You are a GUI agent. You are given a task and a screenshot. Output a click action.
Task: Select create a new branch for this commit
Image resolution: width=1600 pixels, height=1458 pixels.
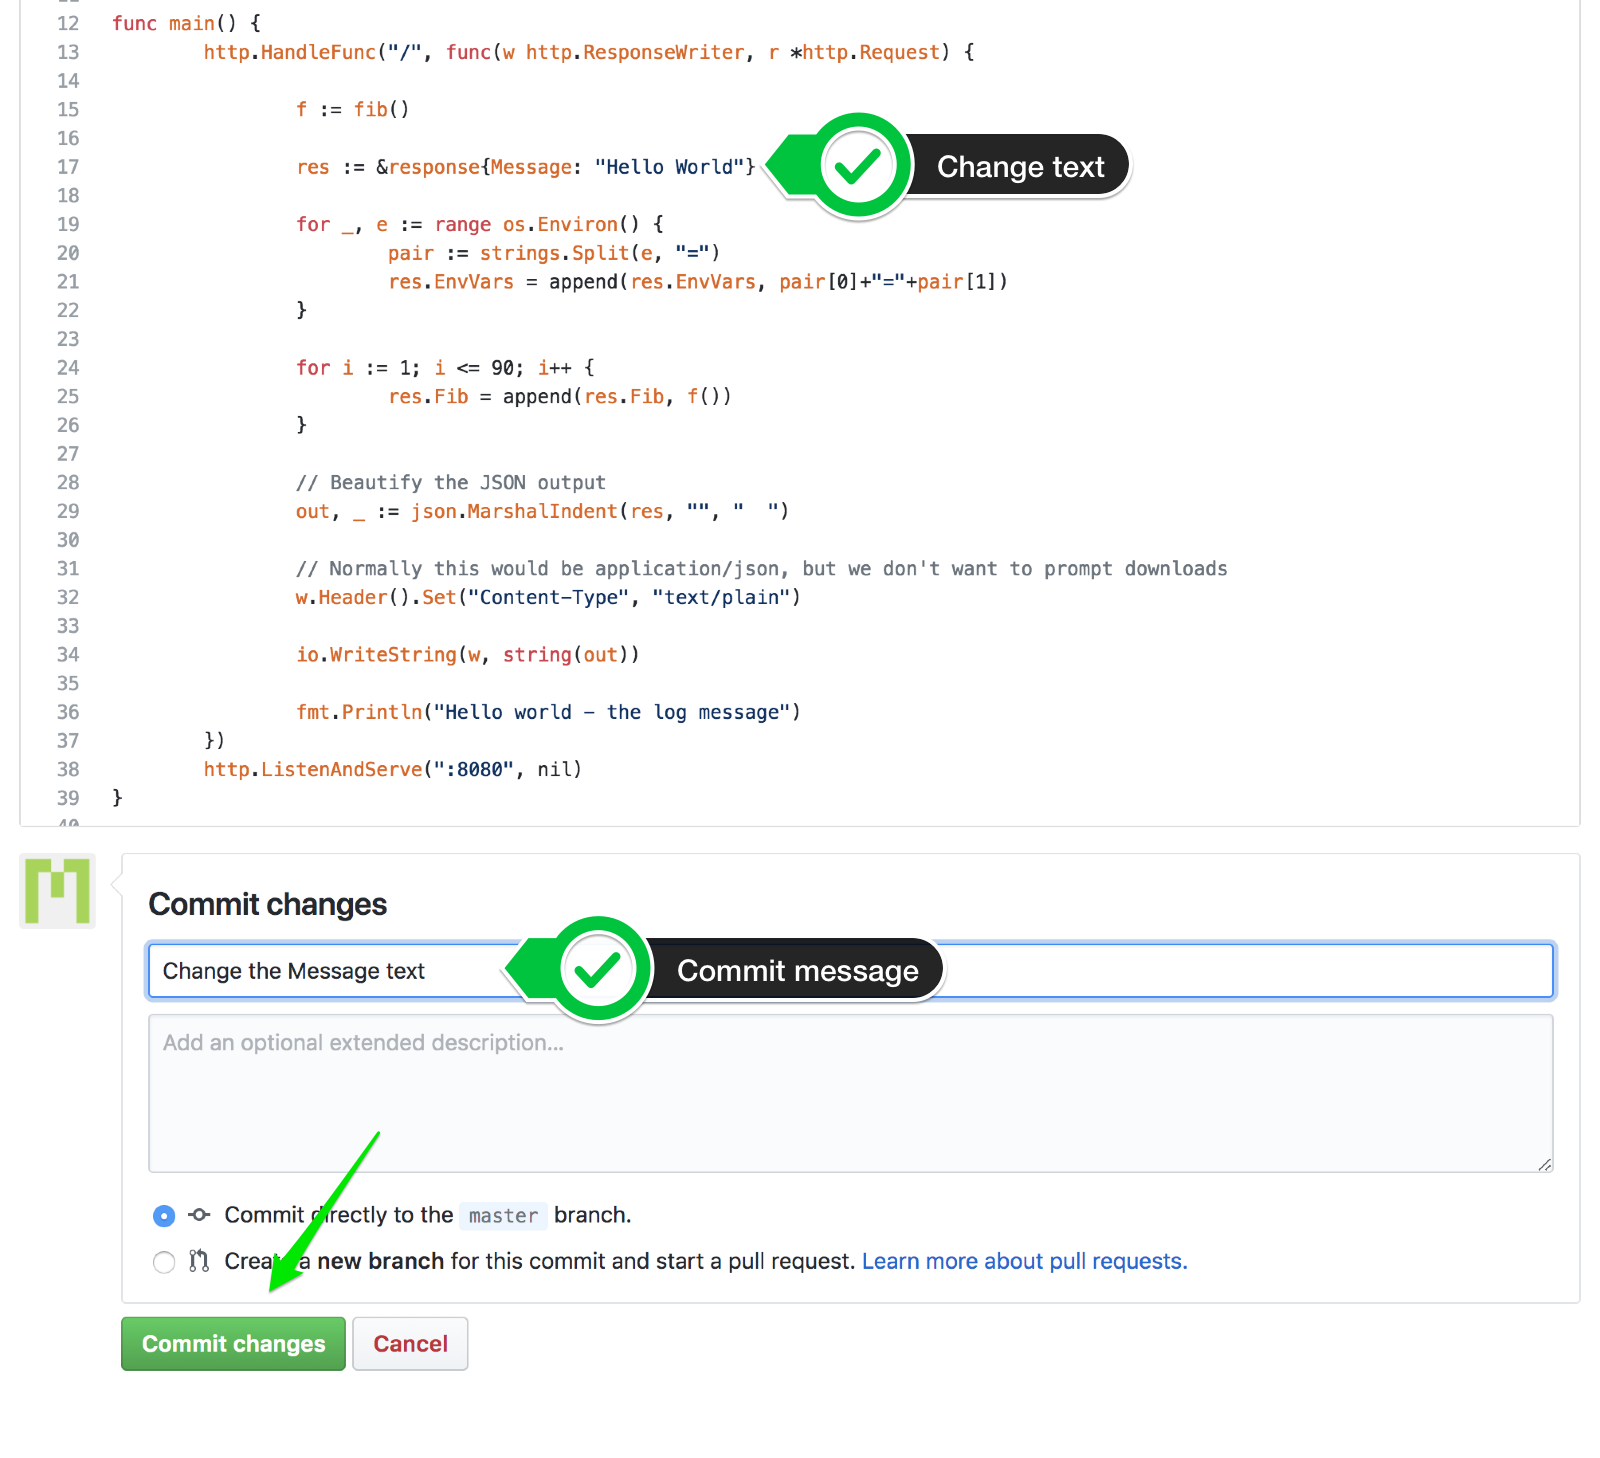[x=163, y=1262]
